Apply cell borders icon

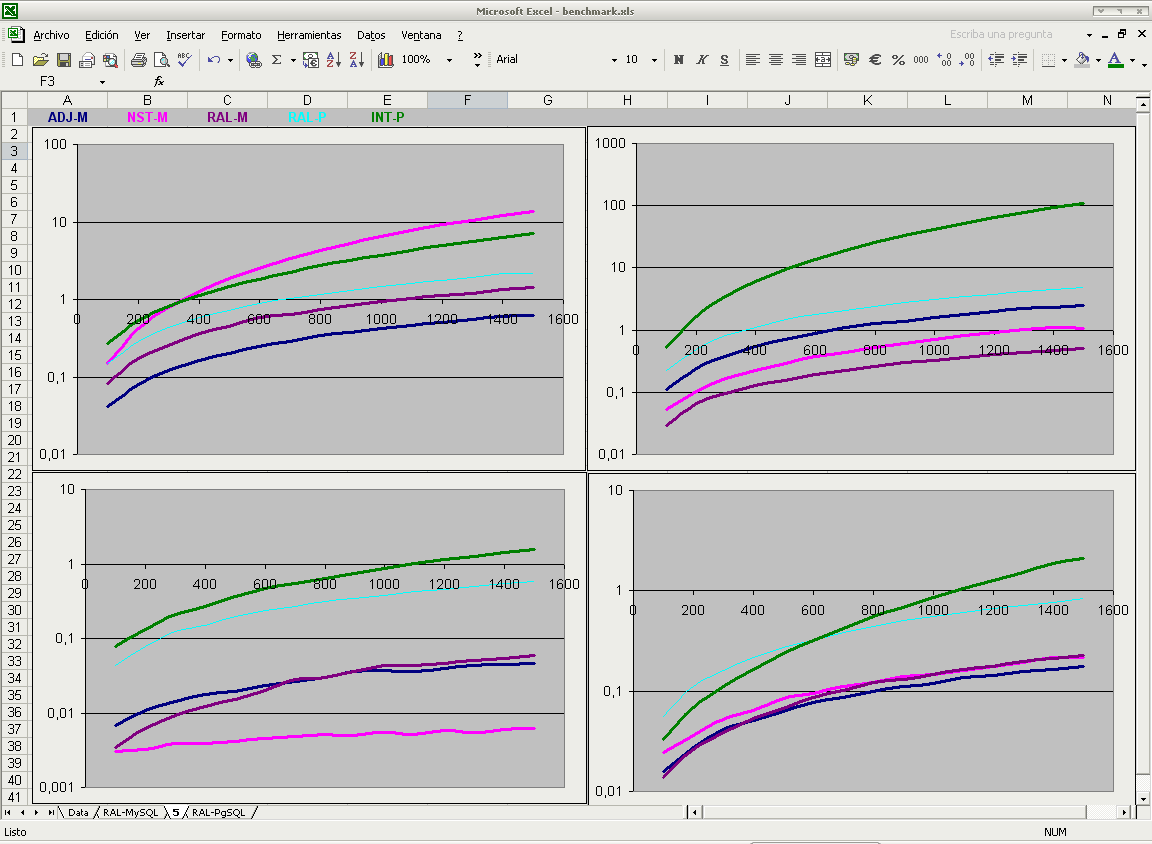pos(1048,59)
